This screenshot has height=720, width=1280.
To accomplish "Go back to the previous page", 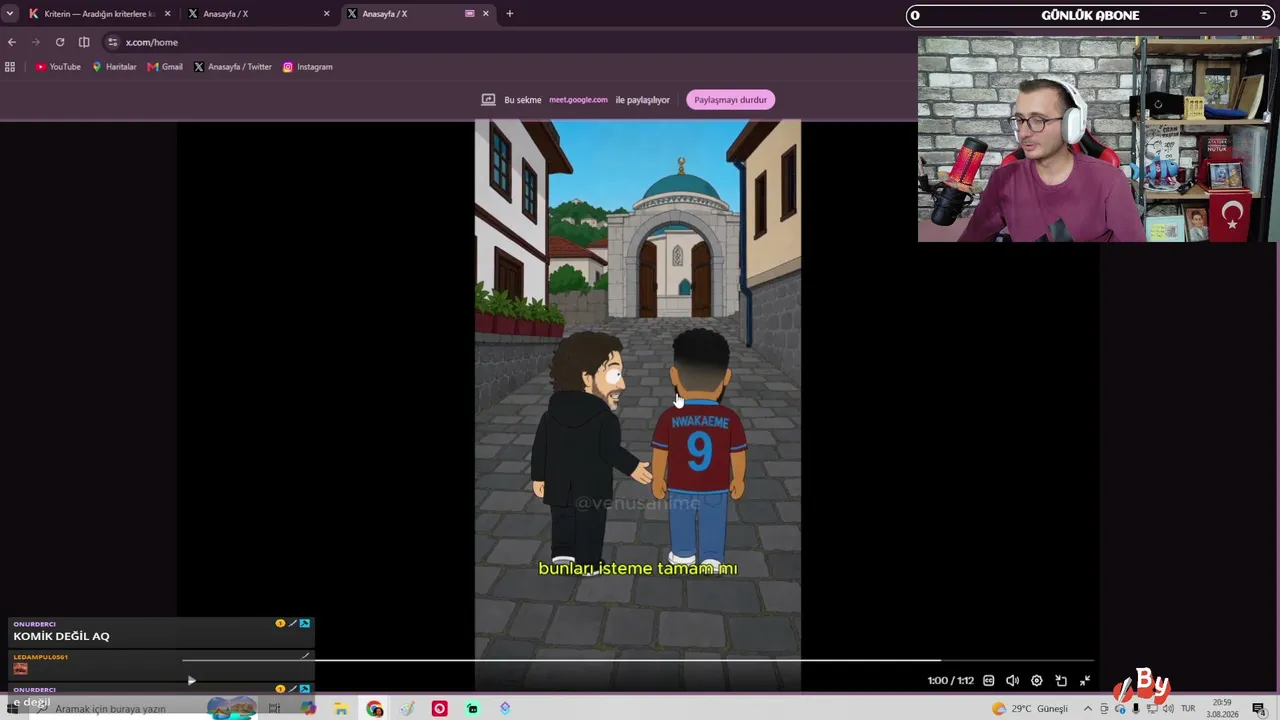I will click(x=12, y=42).
